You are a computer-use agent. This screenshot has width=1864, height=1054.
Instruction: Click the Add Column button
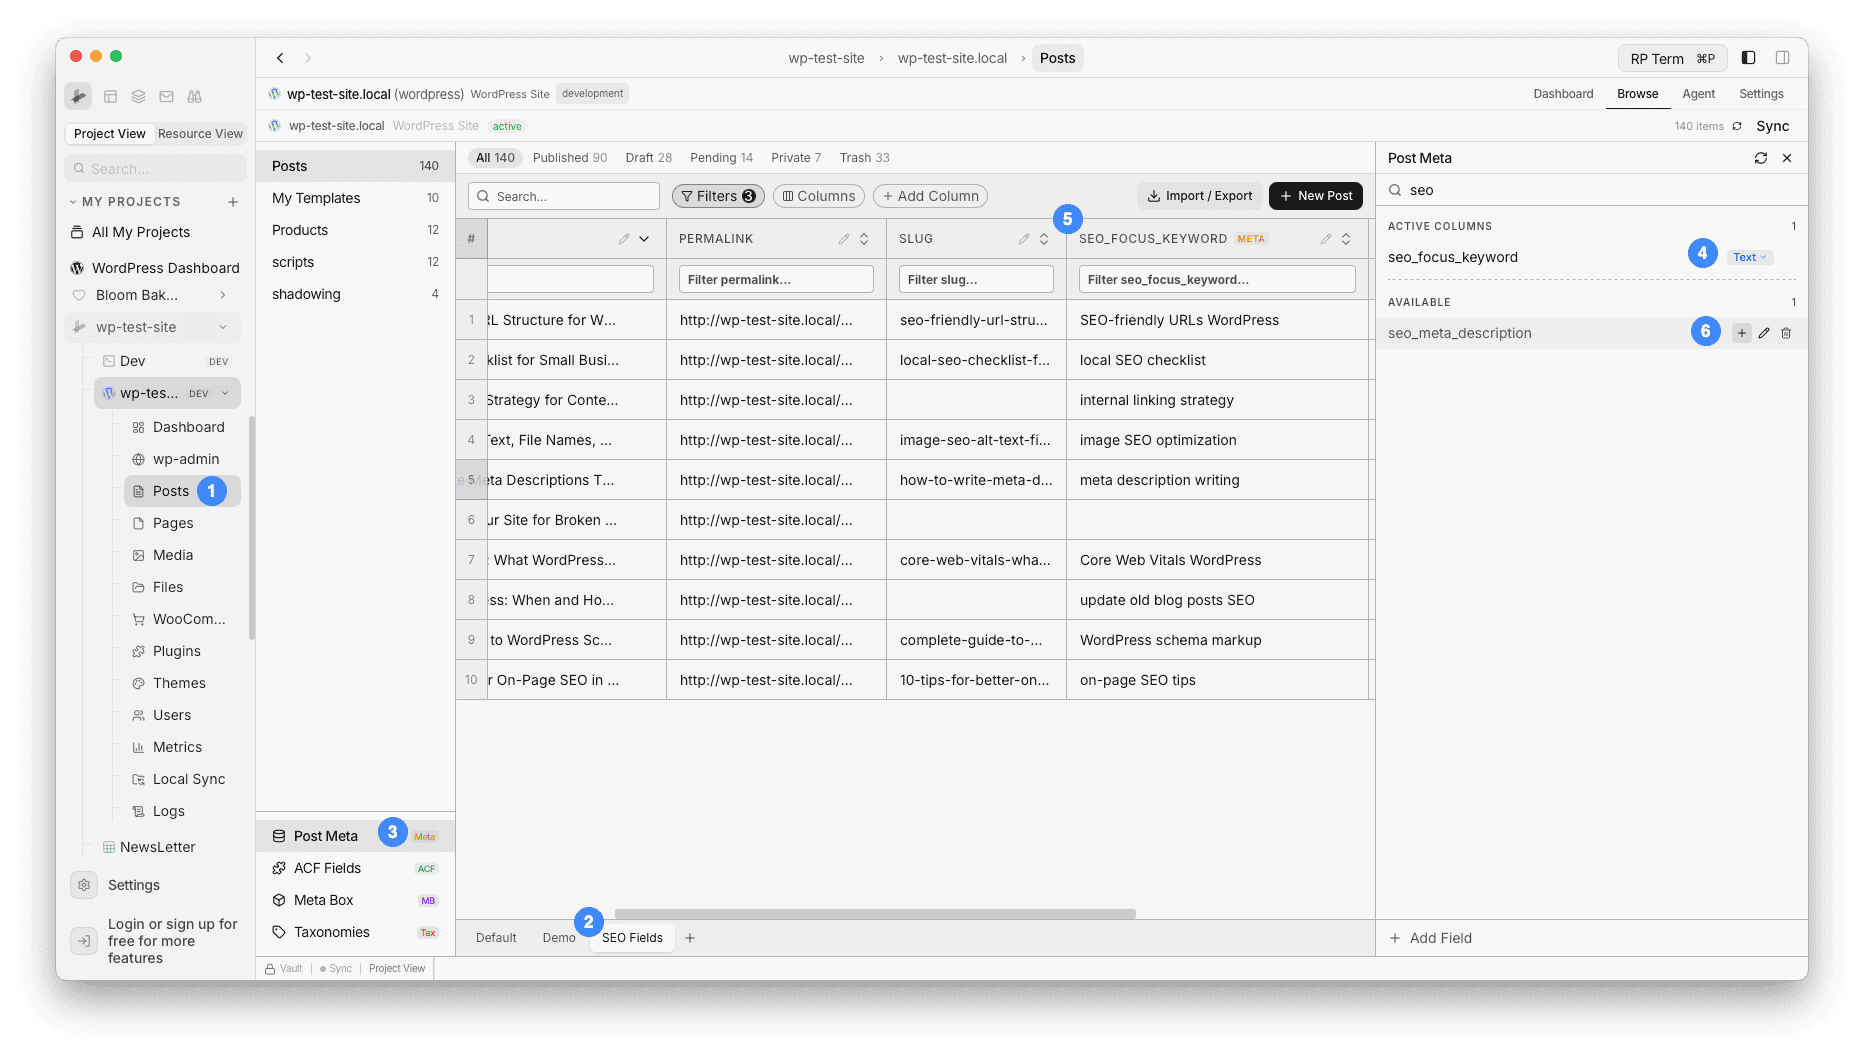point(930,196)
